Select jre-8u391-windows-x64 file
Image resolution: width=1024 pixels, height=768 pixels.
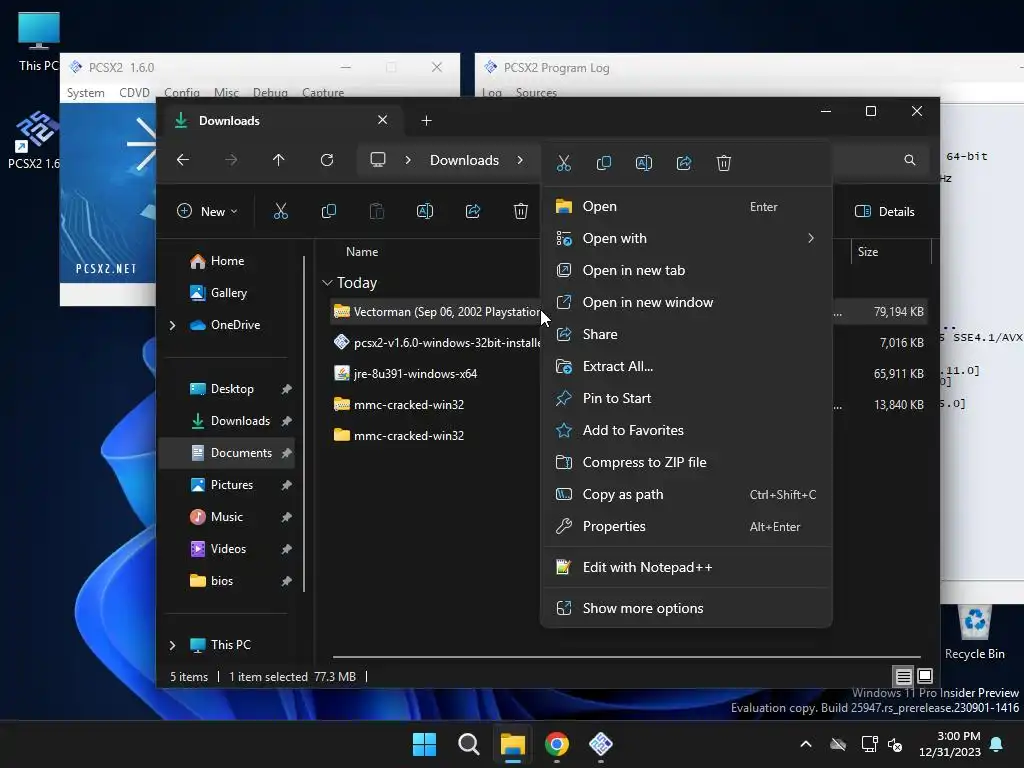tap(415, 374)
